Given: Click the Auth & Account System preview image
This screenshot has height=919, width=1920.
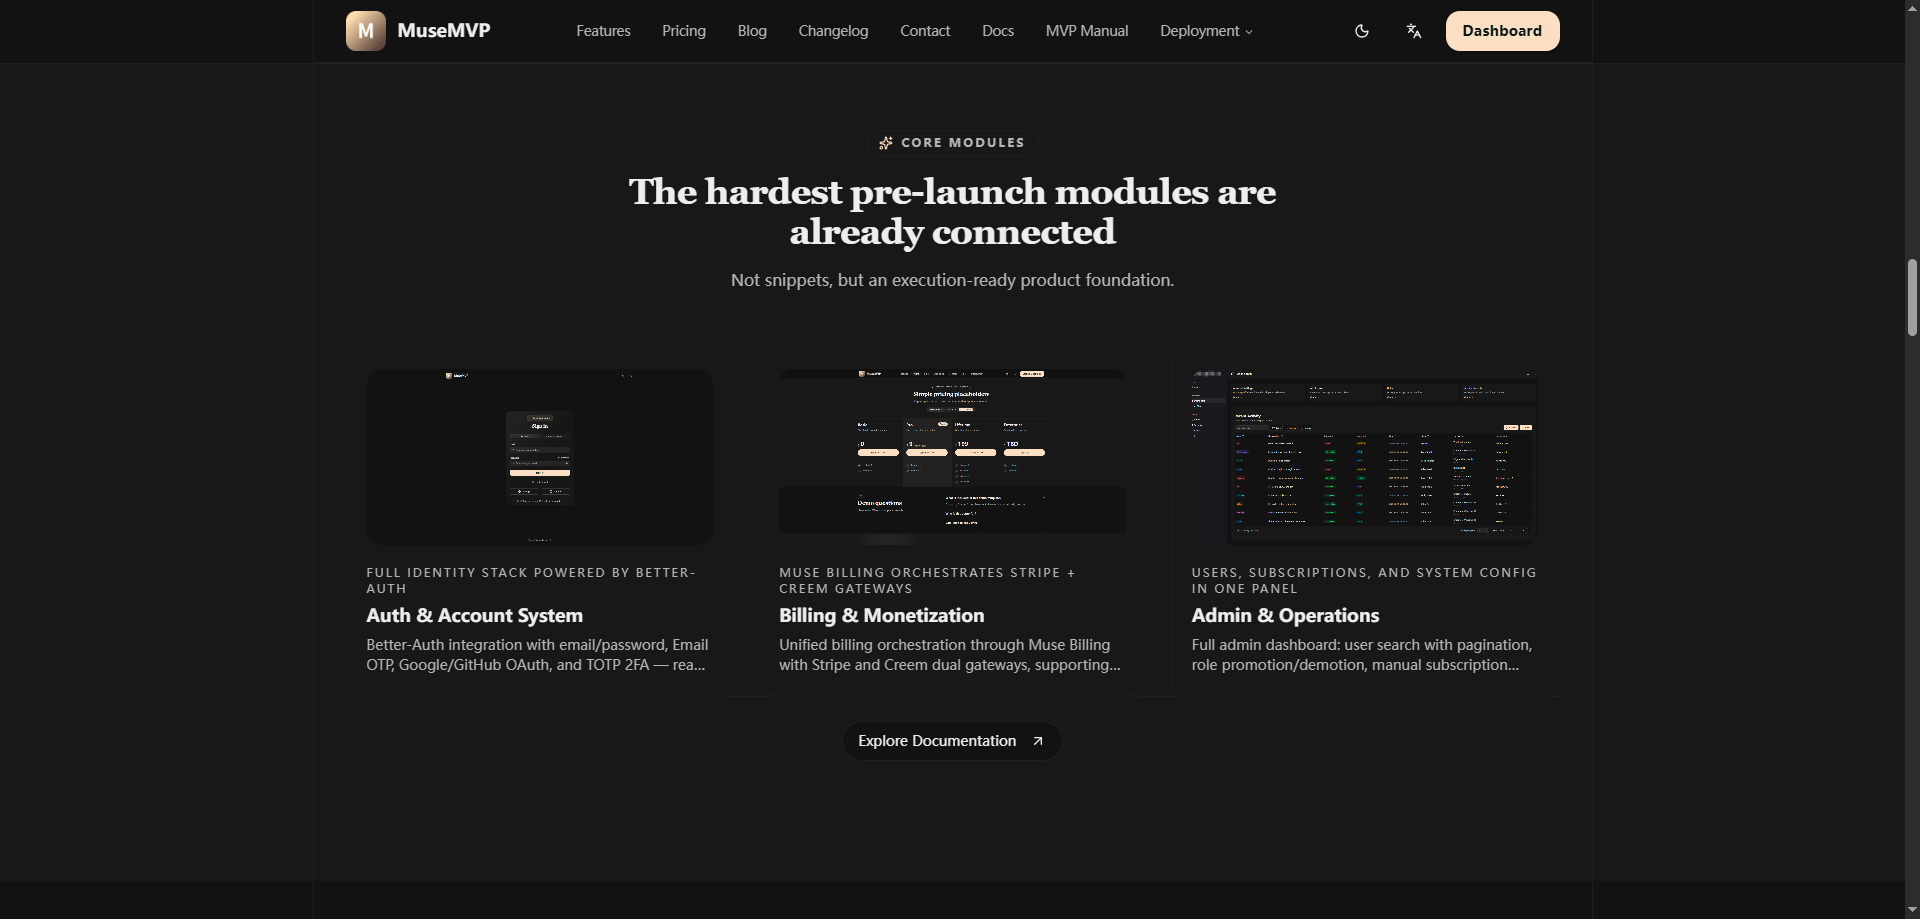Looking at the screenshot, I should coord(539,456).
